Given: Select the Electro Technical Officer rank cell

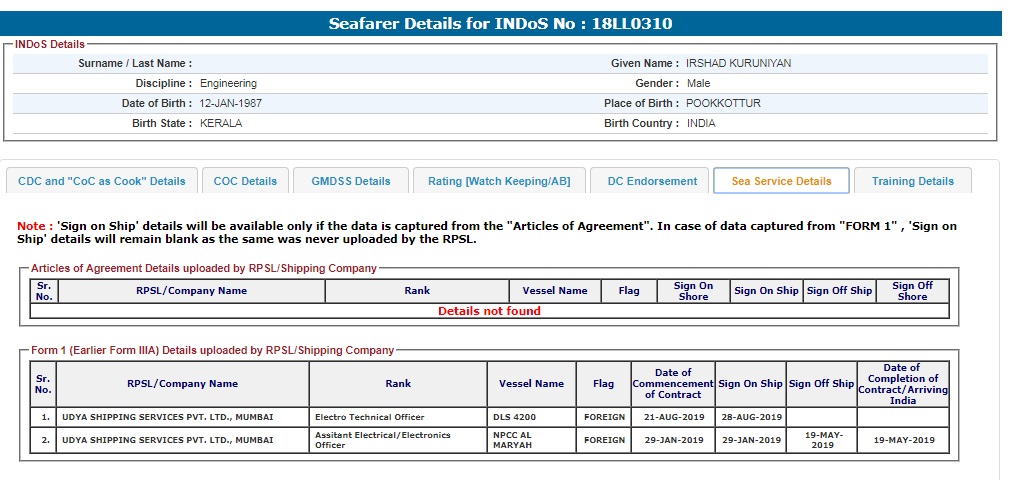Looking at the screenshot, I should pos(369,417).
